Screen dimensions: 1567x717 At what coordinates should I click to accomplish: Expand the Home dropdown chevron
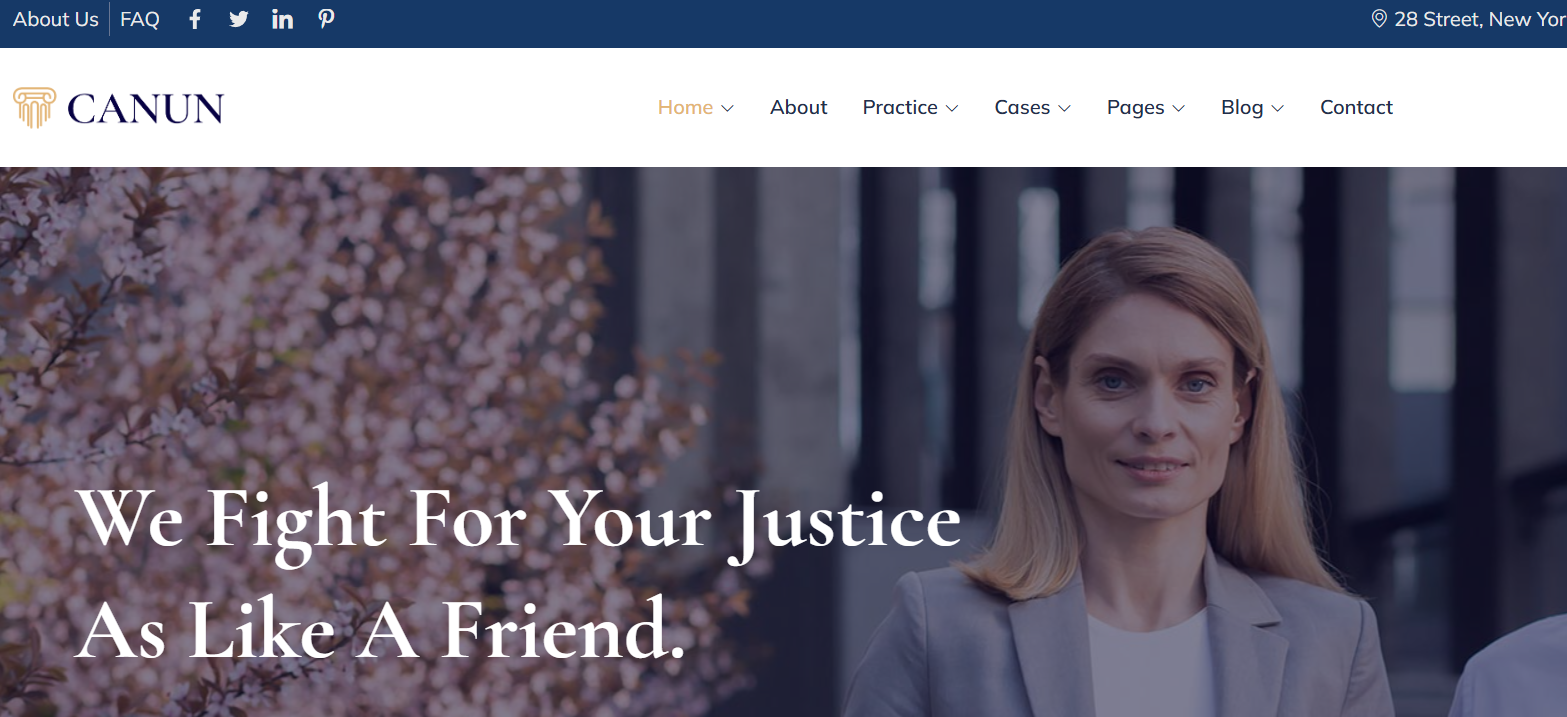(x=727, y=108)
